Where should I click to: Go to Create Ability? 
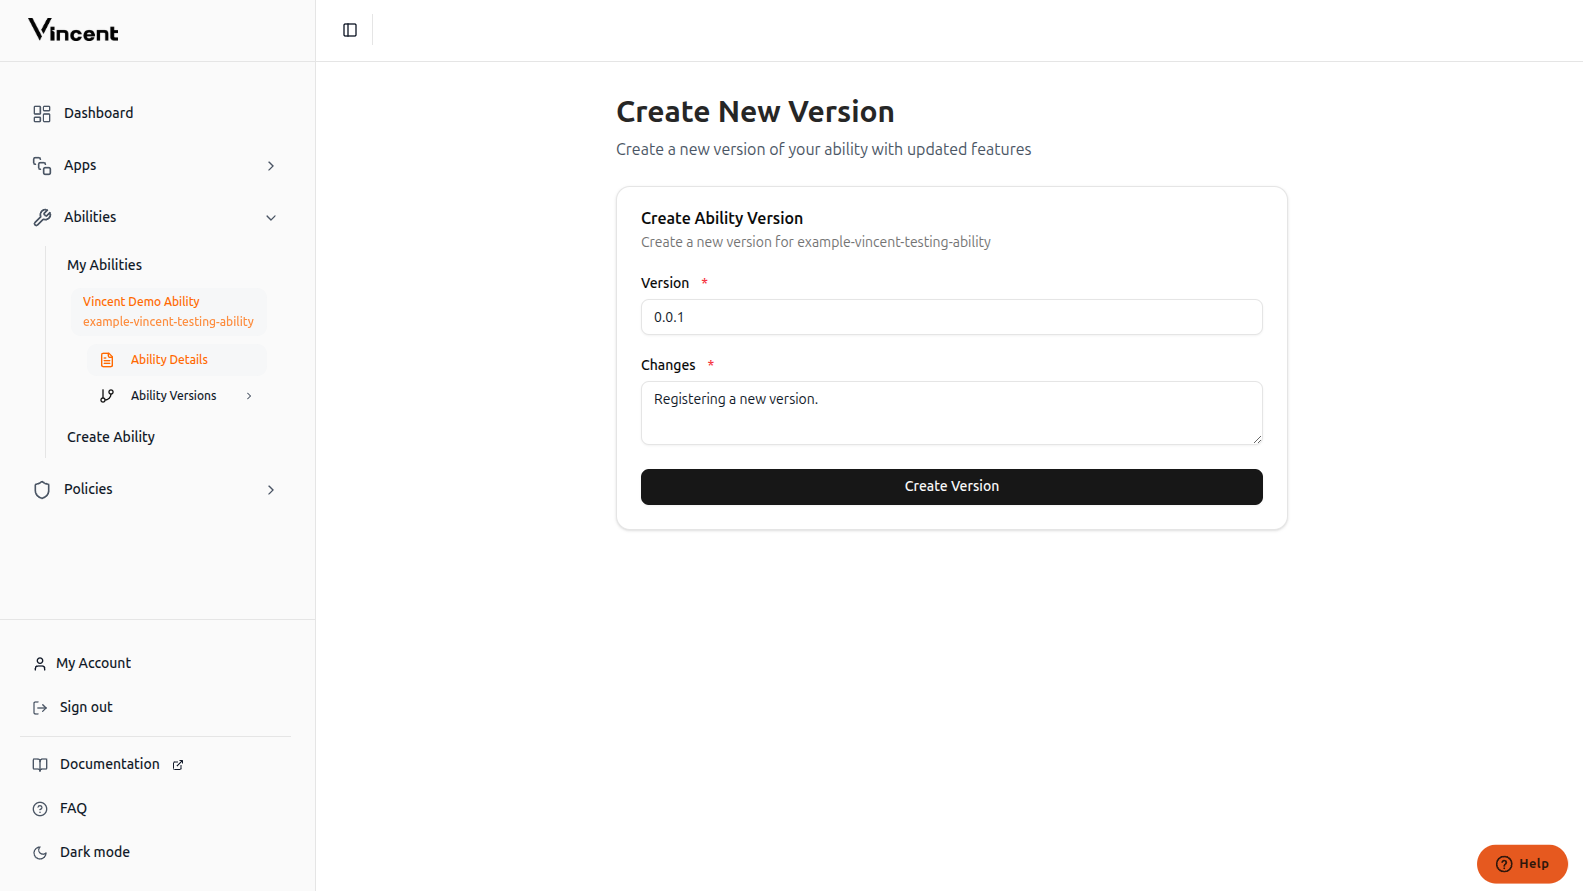coord(111,437)
